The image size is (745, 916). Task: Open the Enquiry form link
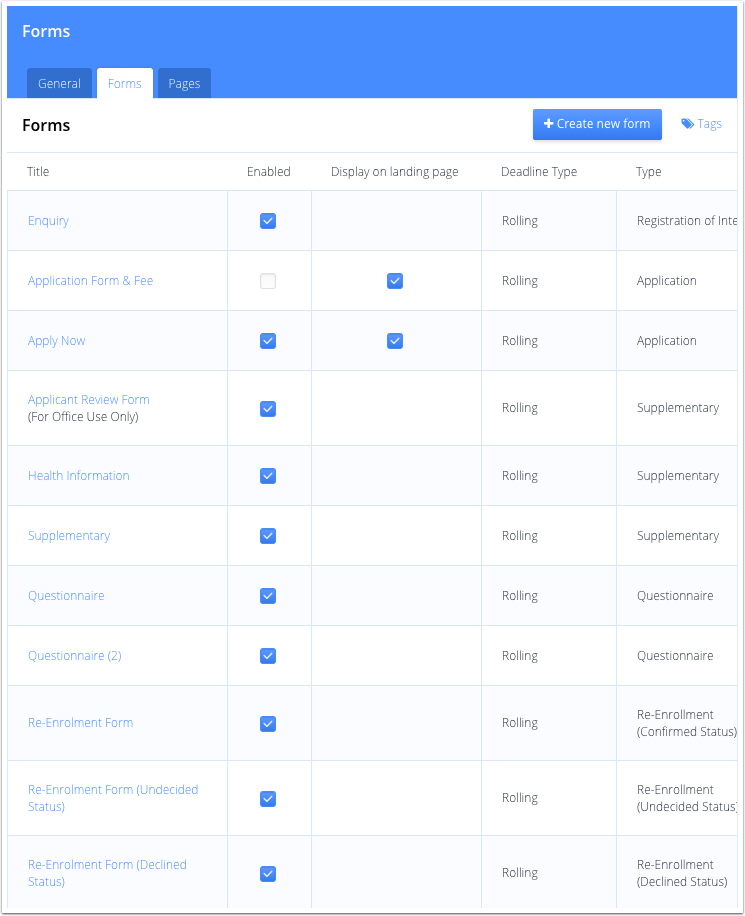[x=48, y=221]
